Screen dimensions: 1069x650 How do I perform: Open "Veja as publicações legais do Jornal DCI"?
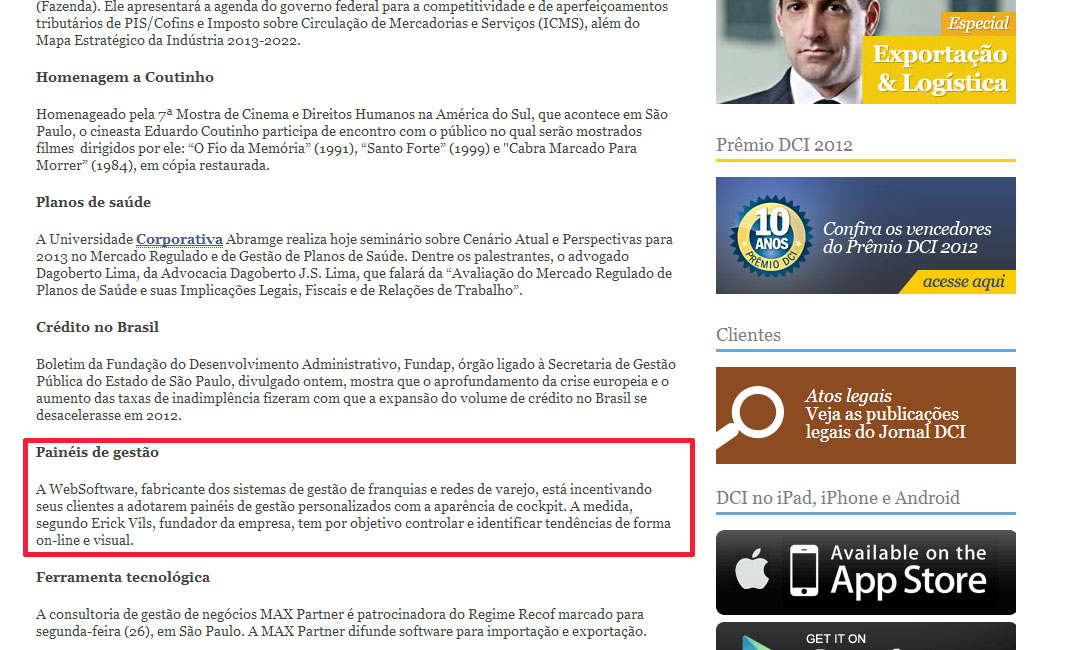(885, 423)
